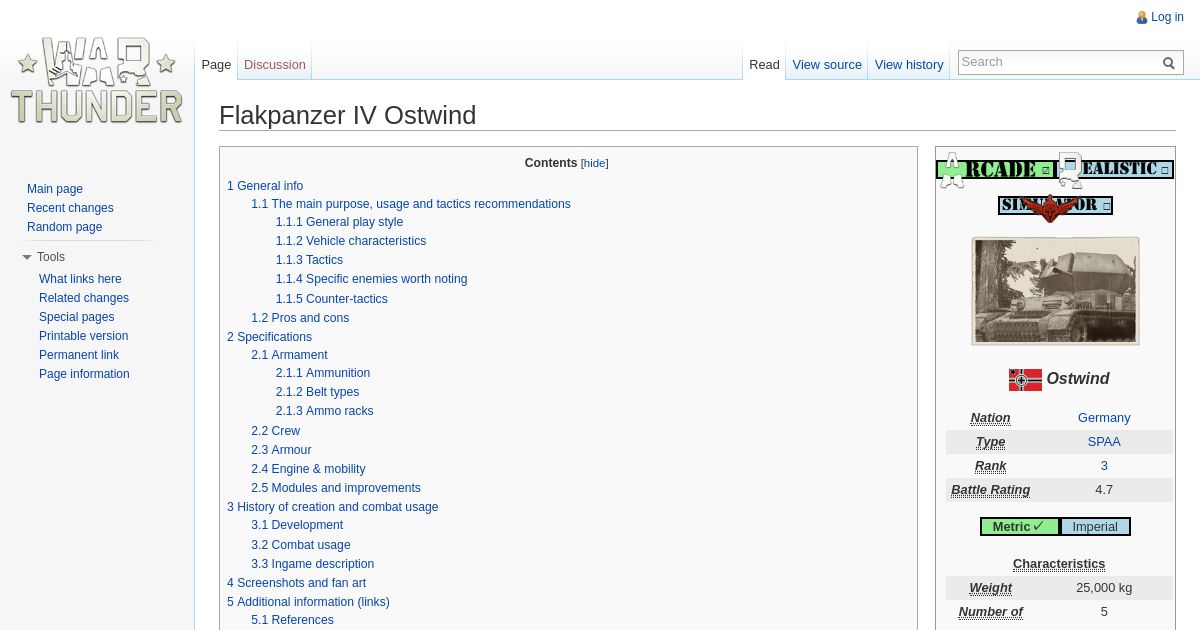Image resolution: width=1200 pixels, height=630 pixels.
Task: Jump to 5.1 References
Action: click(x=292, y=620)
